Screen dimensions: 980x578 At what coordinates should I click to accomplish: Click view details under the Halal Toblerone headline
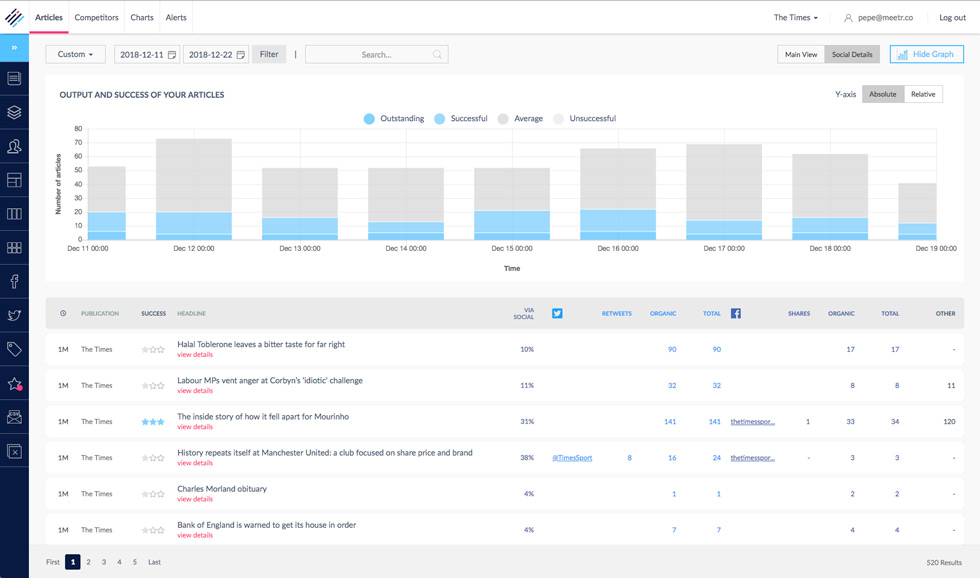coord(195,355)
